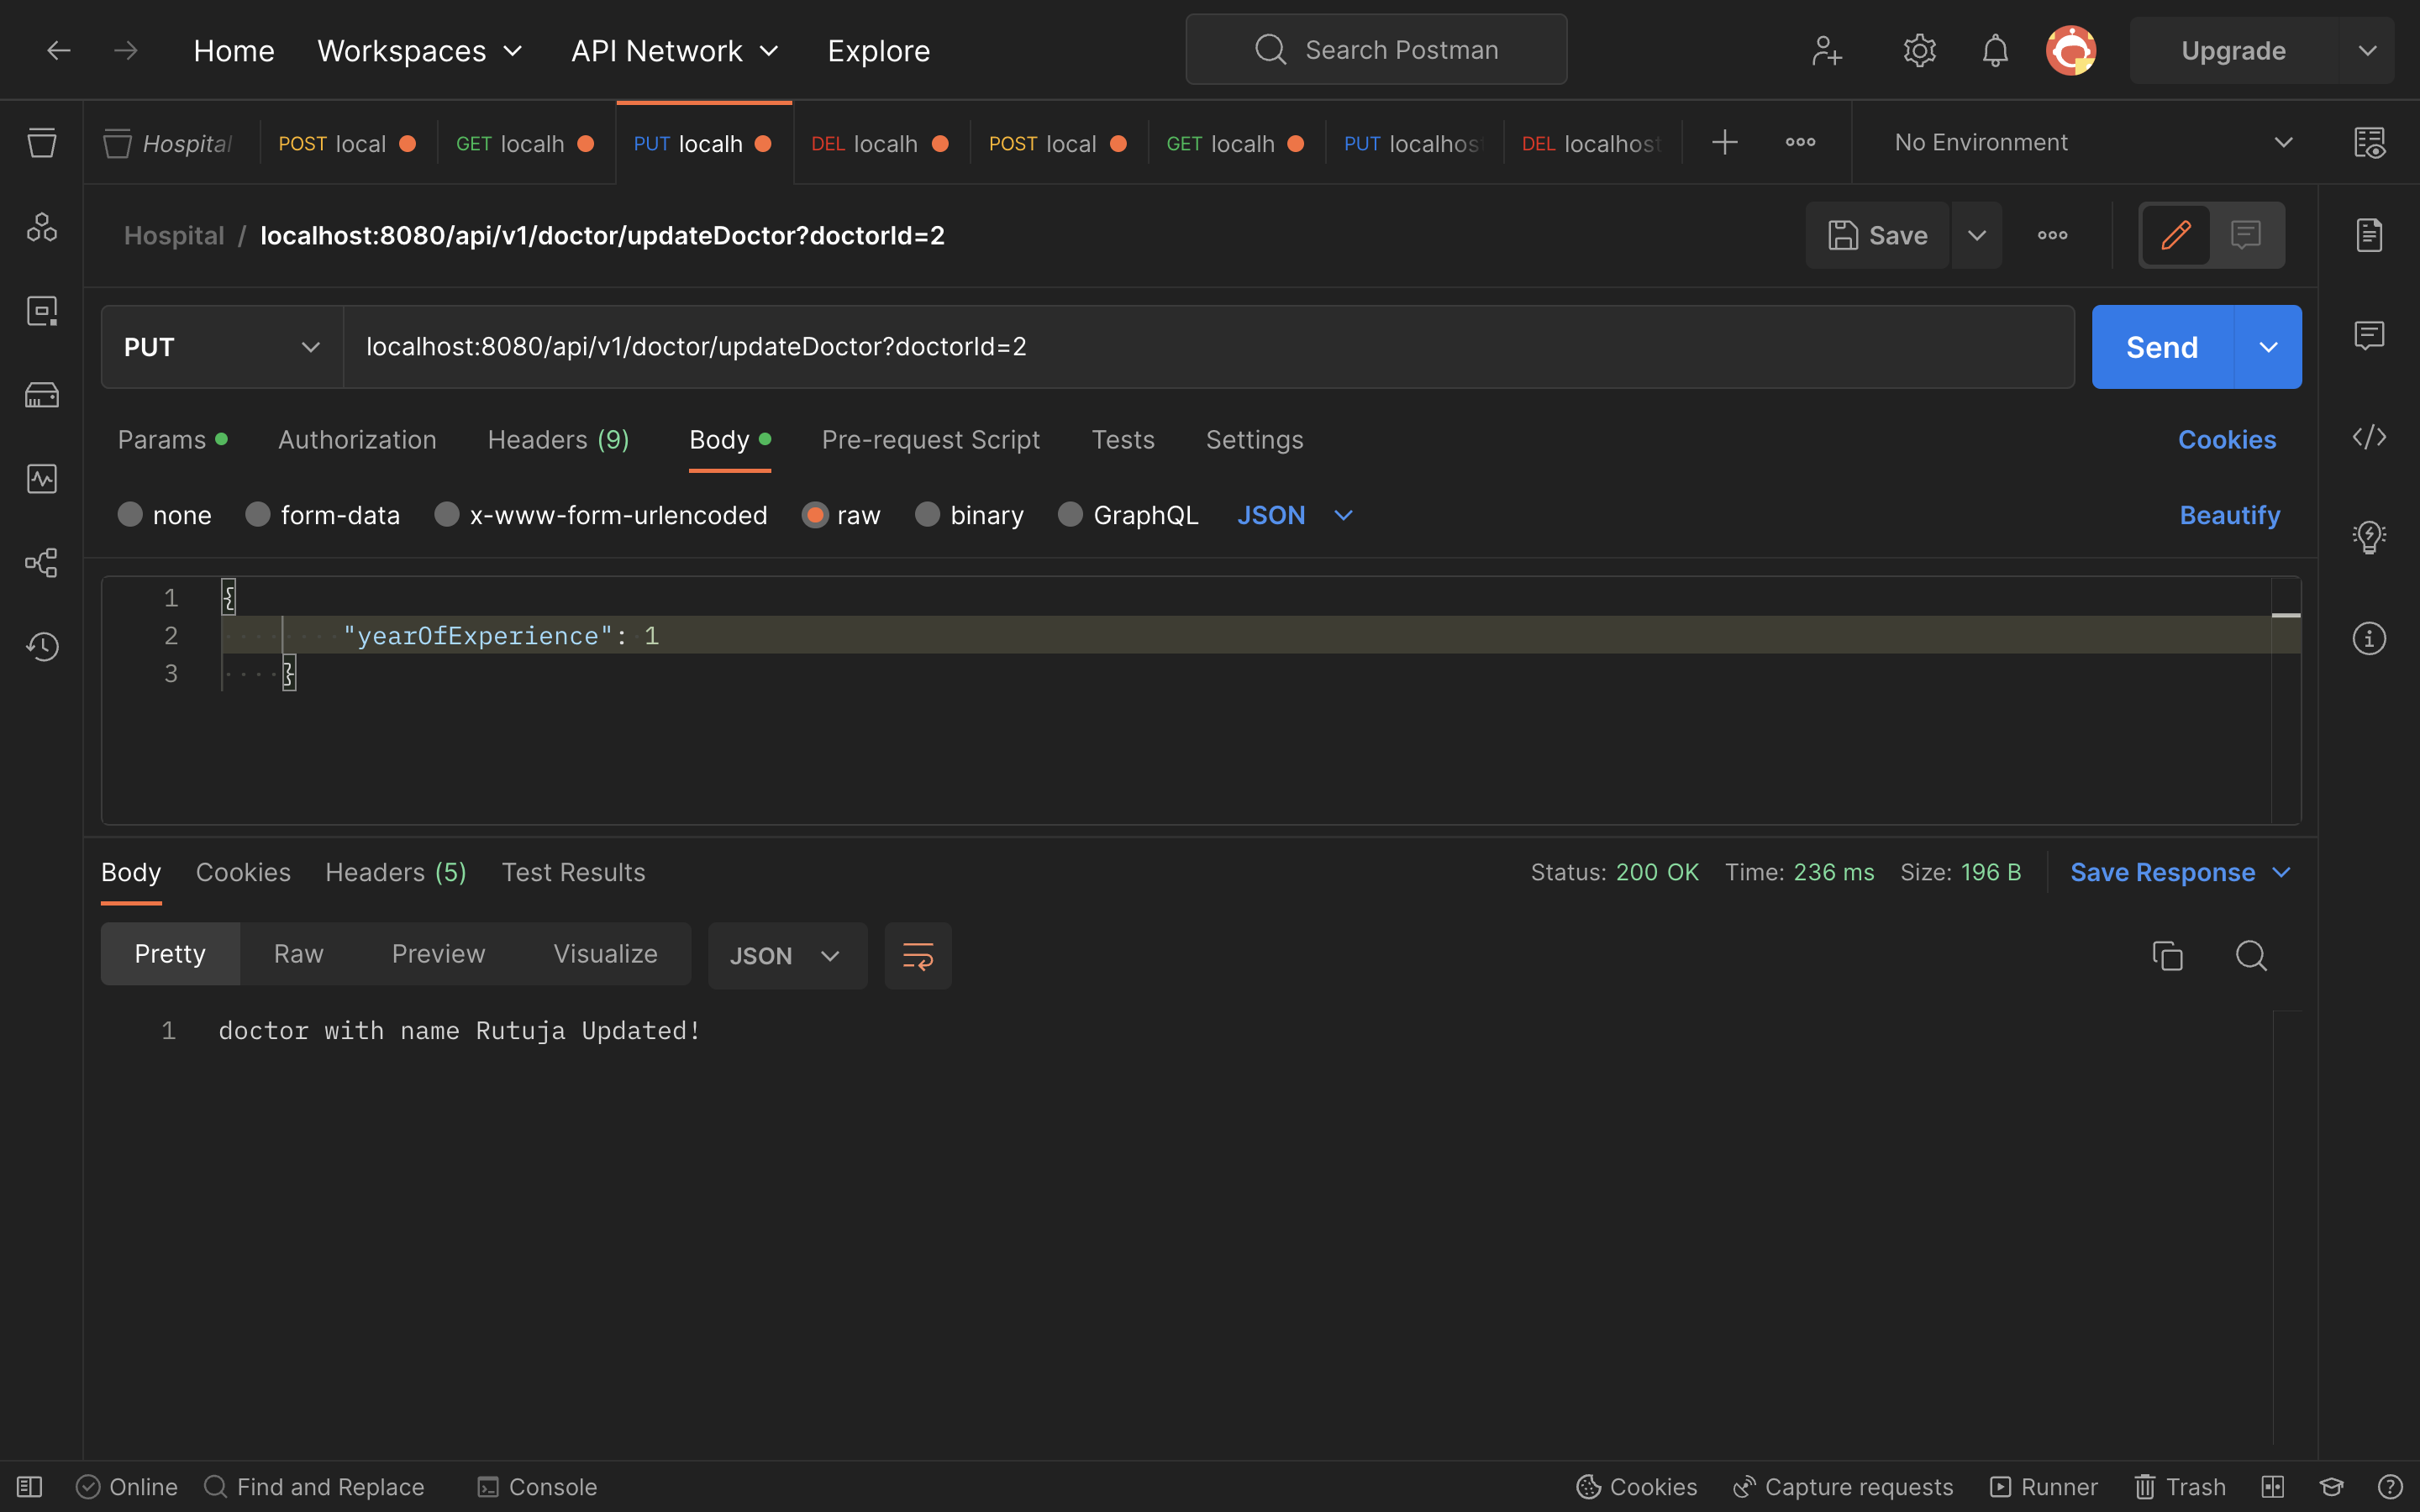The height and width of the screenshot is (1512, 2420).
Task: Open the JSON body format dropdown
Action: (x=1294, y=515)
